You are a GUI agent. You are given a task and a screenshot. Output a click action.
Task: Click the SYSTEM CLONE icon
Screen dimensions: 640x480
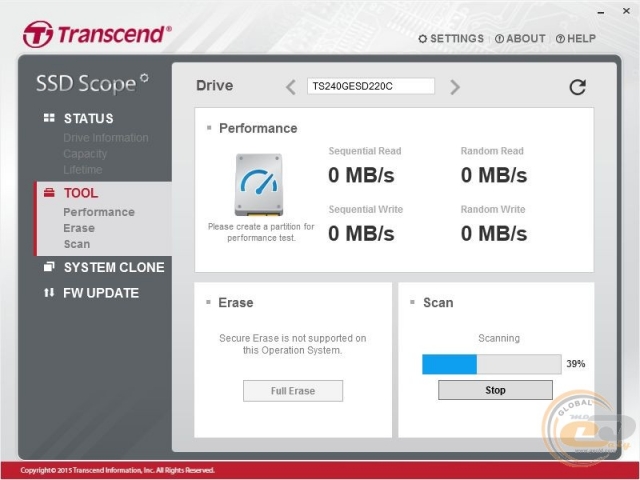click(x=49, y=267)
